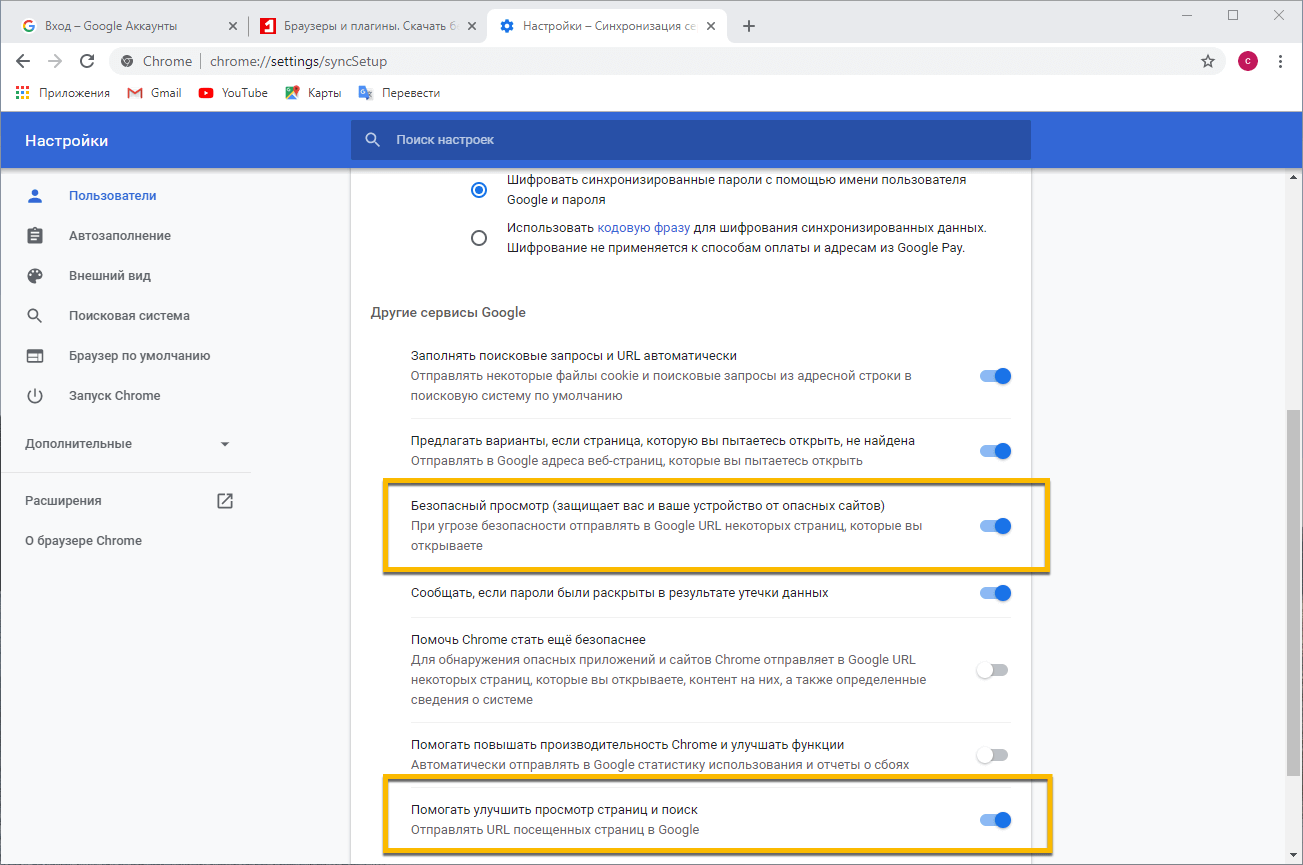Open the Карты bookmark
The image size is (1303, 865).
313,93
